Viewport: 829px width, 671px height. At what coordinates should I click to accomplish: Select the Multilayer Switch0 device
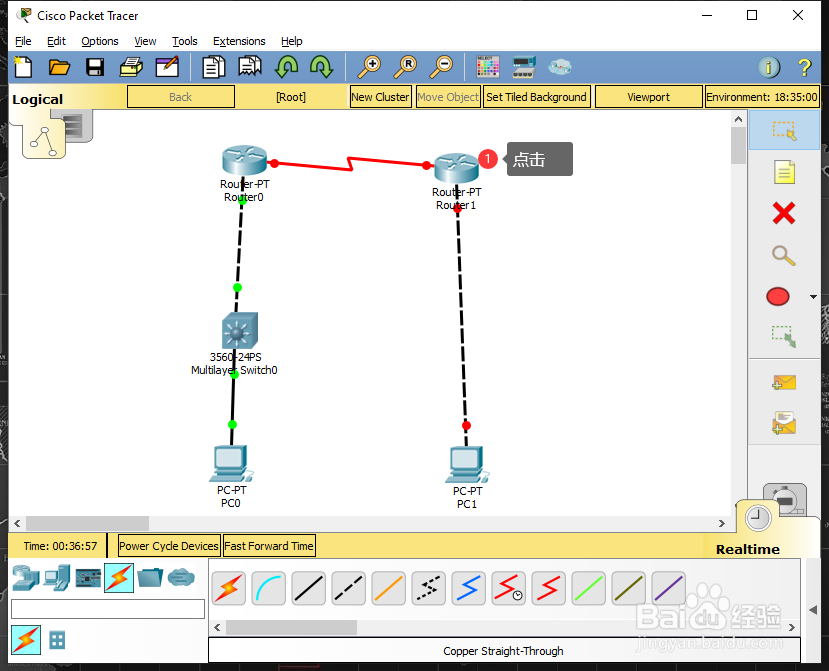[x=240, y=330]
